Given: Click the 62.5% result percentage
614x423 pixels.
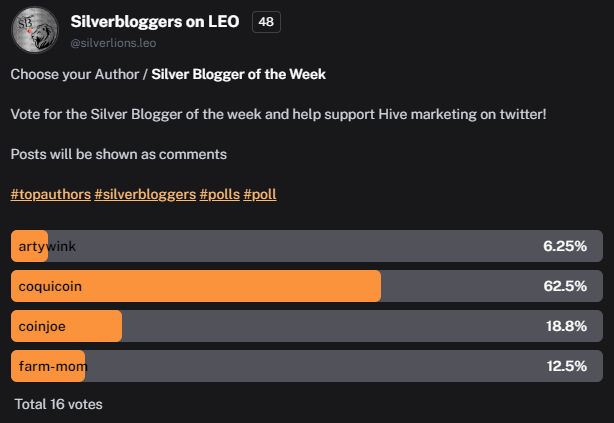Looking at the screenshot, I should 565,286.
